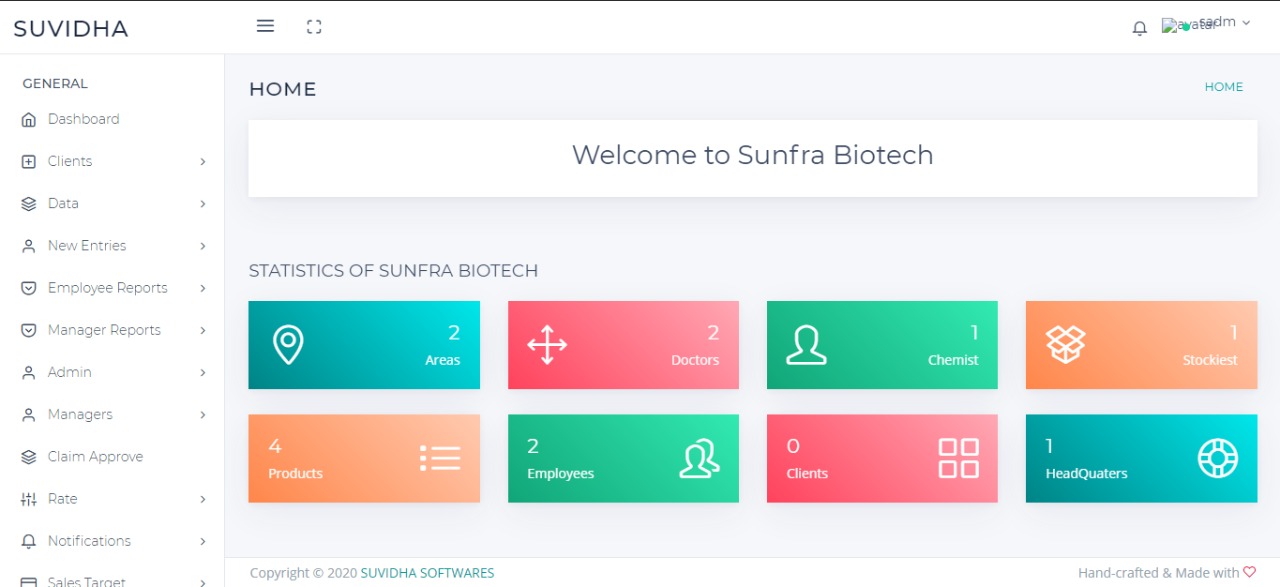Toggle fullscreen mode icon
The width and height of the screenshot is (1280, 587).
coord(314,27)
